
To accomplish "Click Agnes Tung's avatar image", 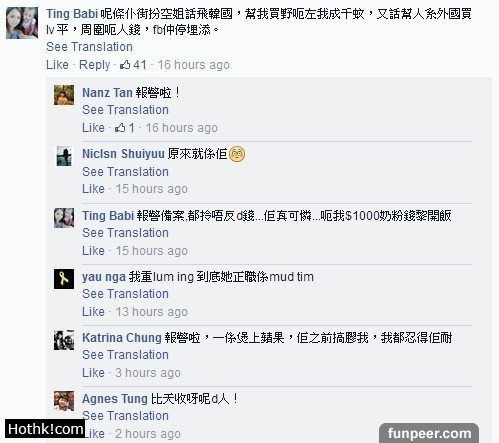I will [64, 401].
